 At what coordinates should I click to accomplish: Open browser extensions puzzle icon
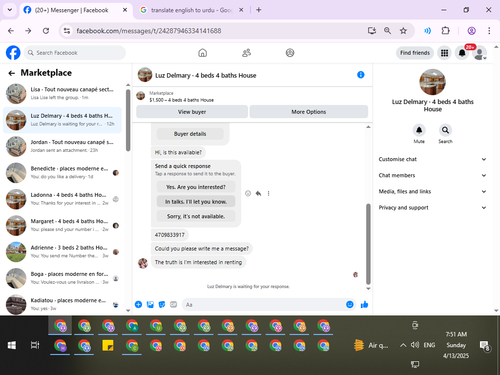tap(445, 31)
